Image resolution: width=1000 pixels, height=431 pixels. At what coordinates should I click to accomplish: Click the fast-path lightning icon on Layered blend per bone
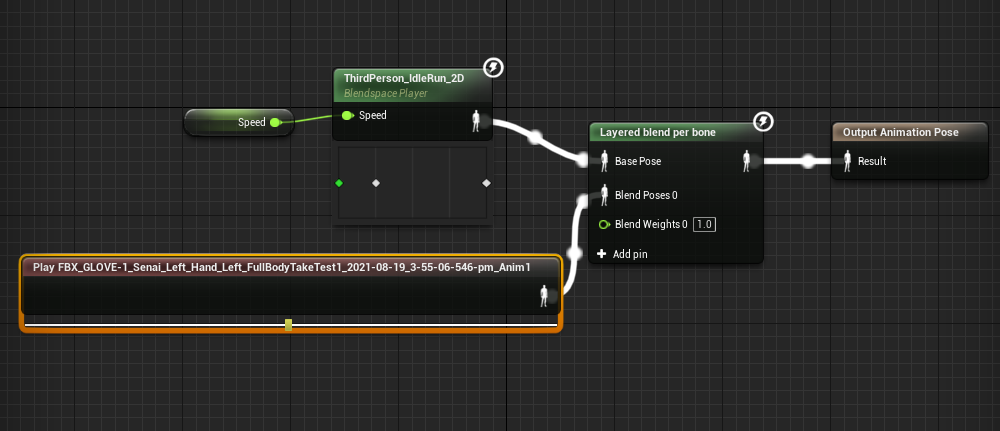click(x=763, y=121)
